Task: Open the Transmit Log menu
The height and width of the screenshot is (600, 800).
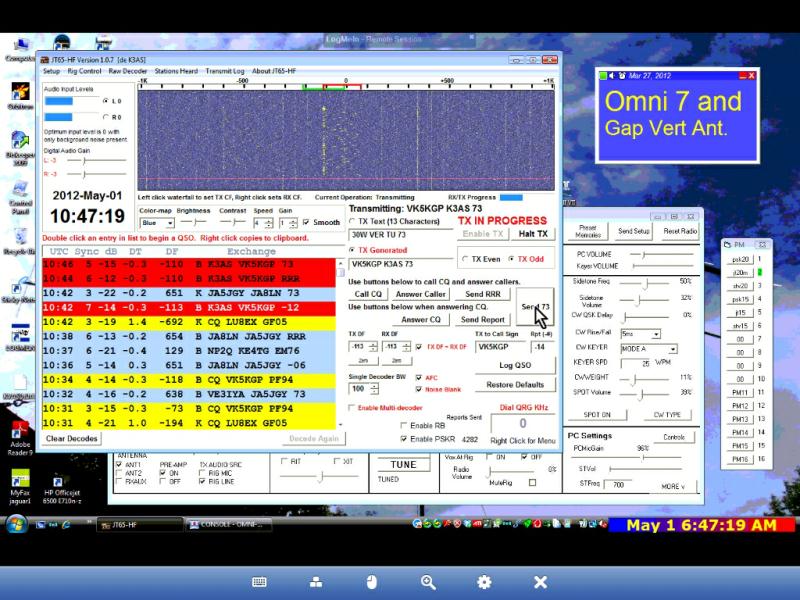Action: point(225,71)
